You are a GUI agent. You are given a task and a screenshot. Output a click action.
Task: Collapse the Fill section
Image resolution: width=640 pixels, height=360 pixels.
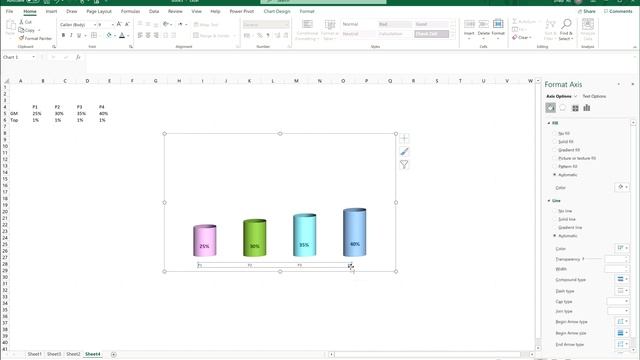pyautogui.click(x=549, y=123)
